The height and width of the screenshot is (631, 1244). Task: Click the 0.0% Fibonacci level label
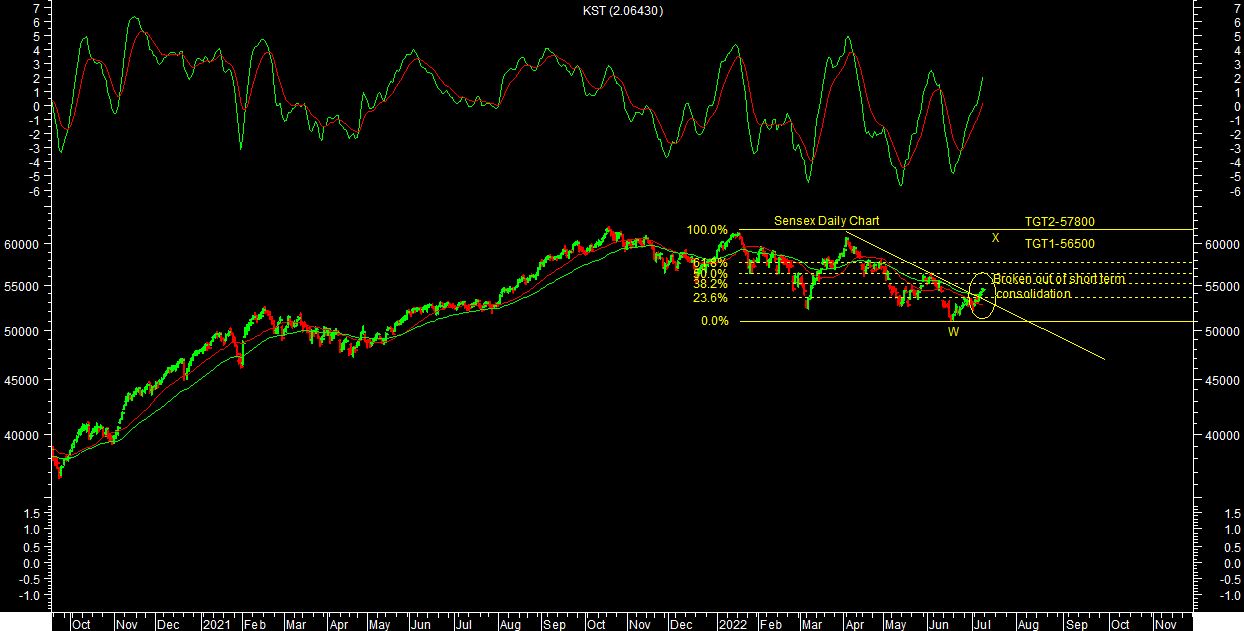click(x=714, y=321)
